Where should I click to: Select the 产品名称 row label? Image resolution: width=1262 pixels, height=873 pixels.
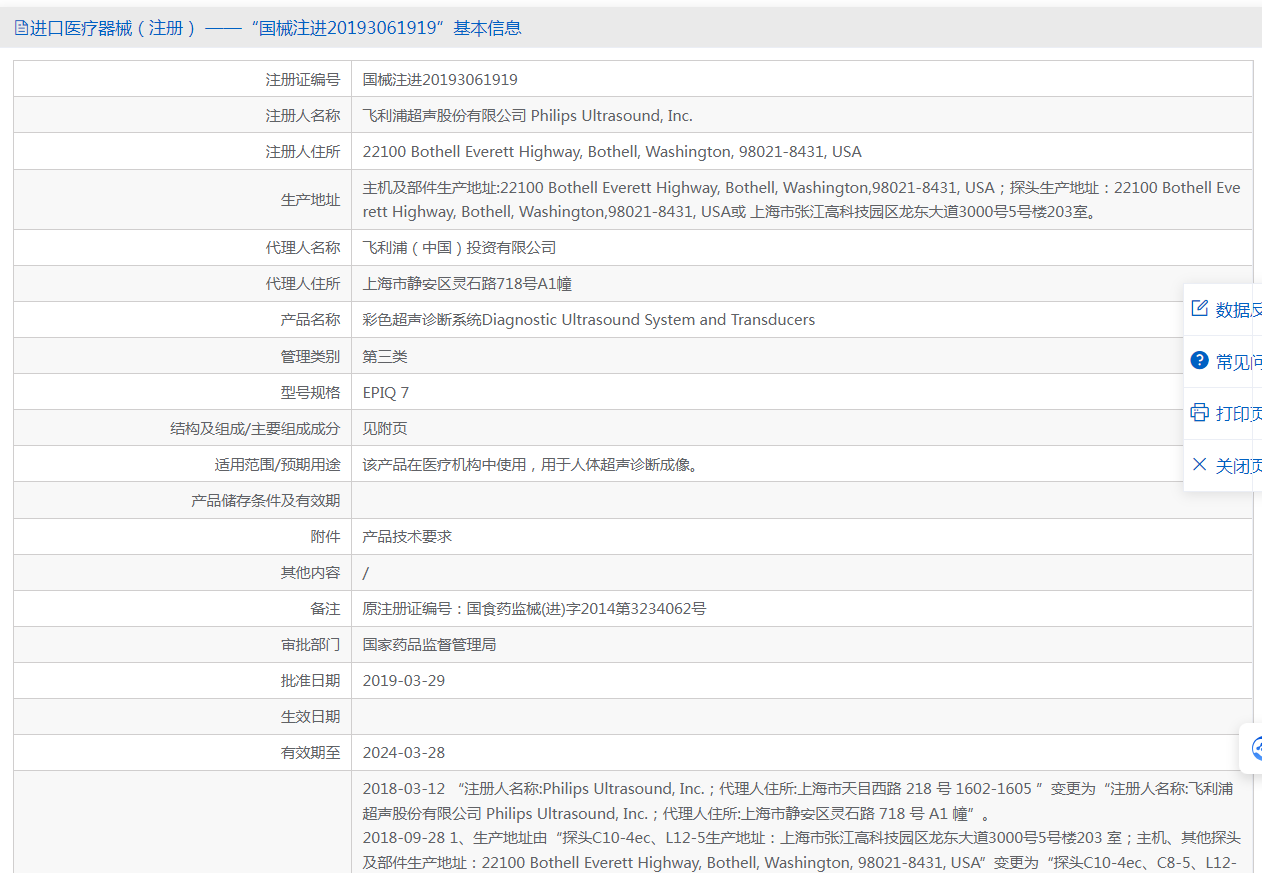click(310, 320)
